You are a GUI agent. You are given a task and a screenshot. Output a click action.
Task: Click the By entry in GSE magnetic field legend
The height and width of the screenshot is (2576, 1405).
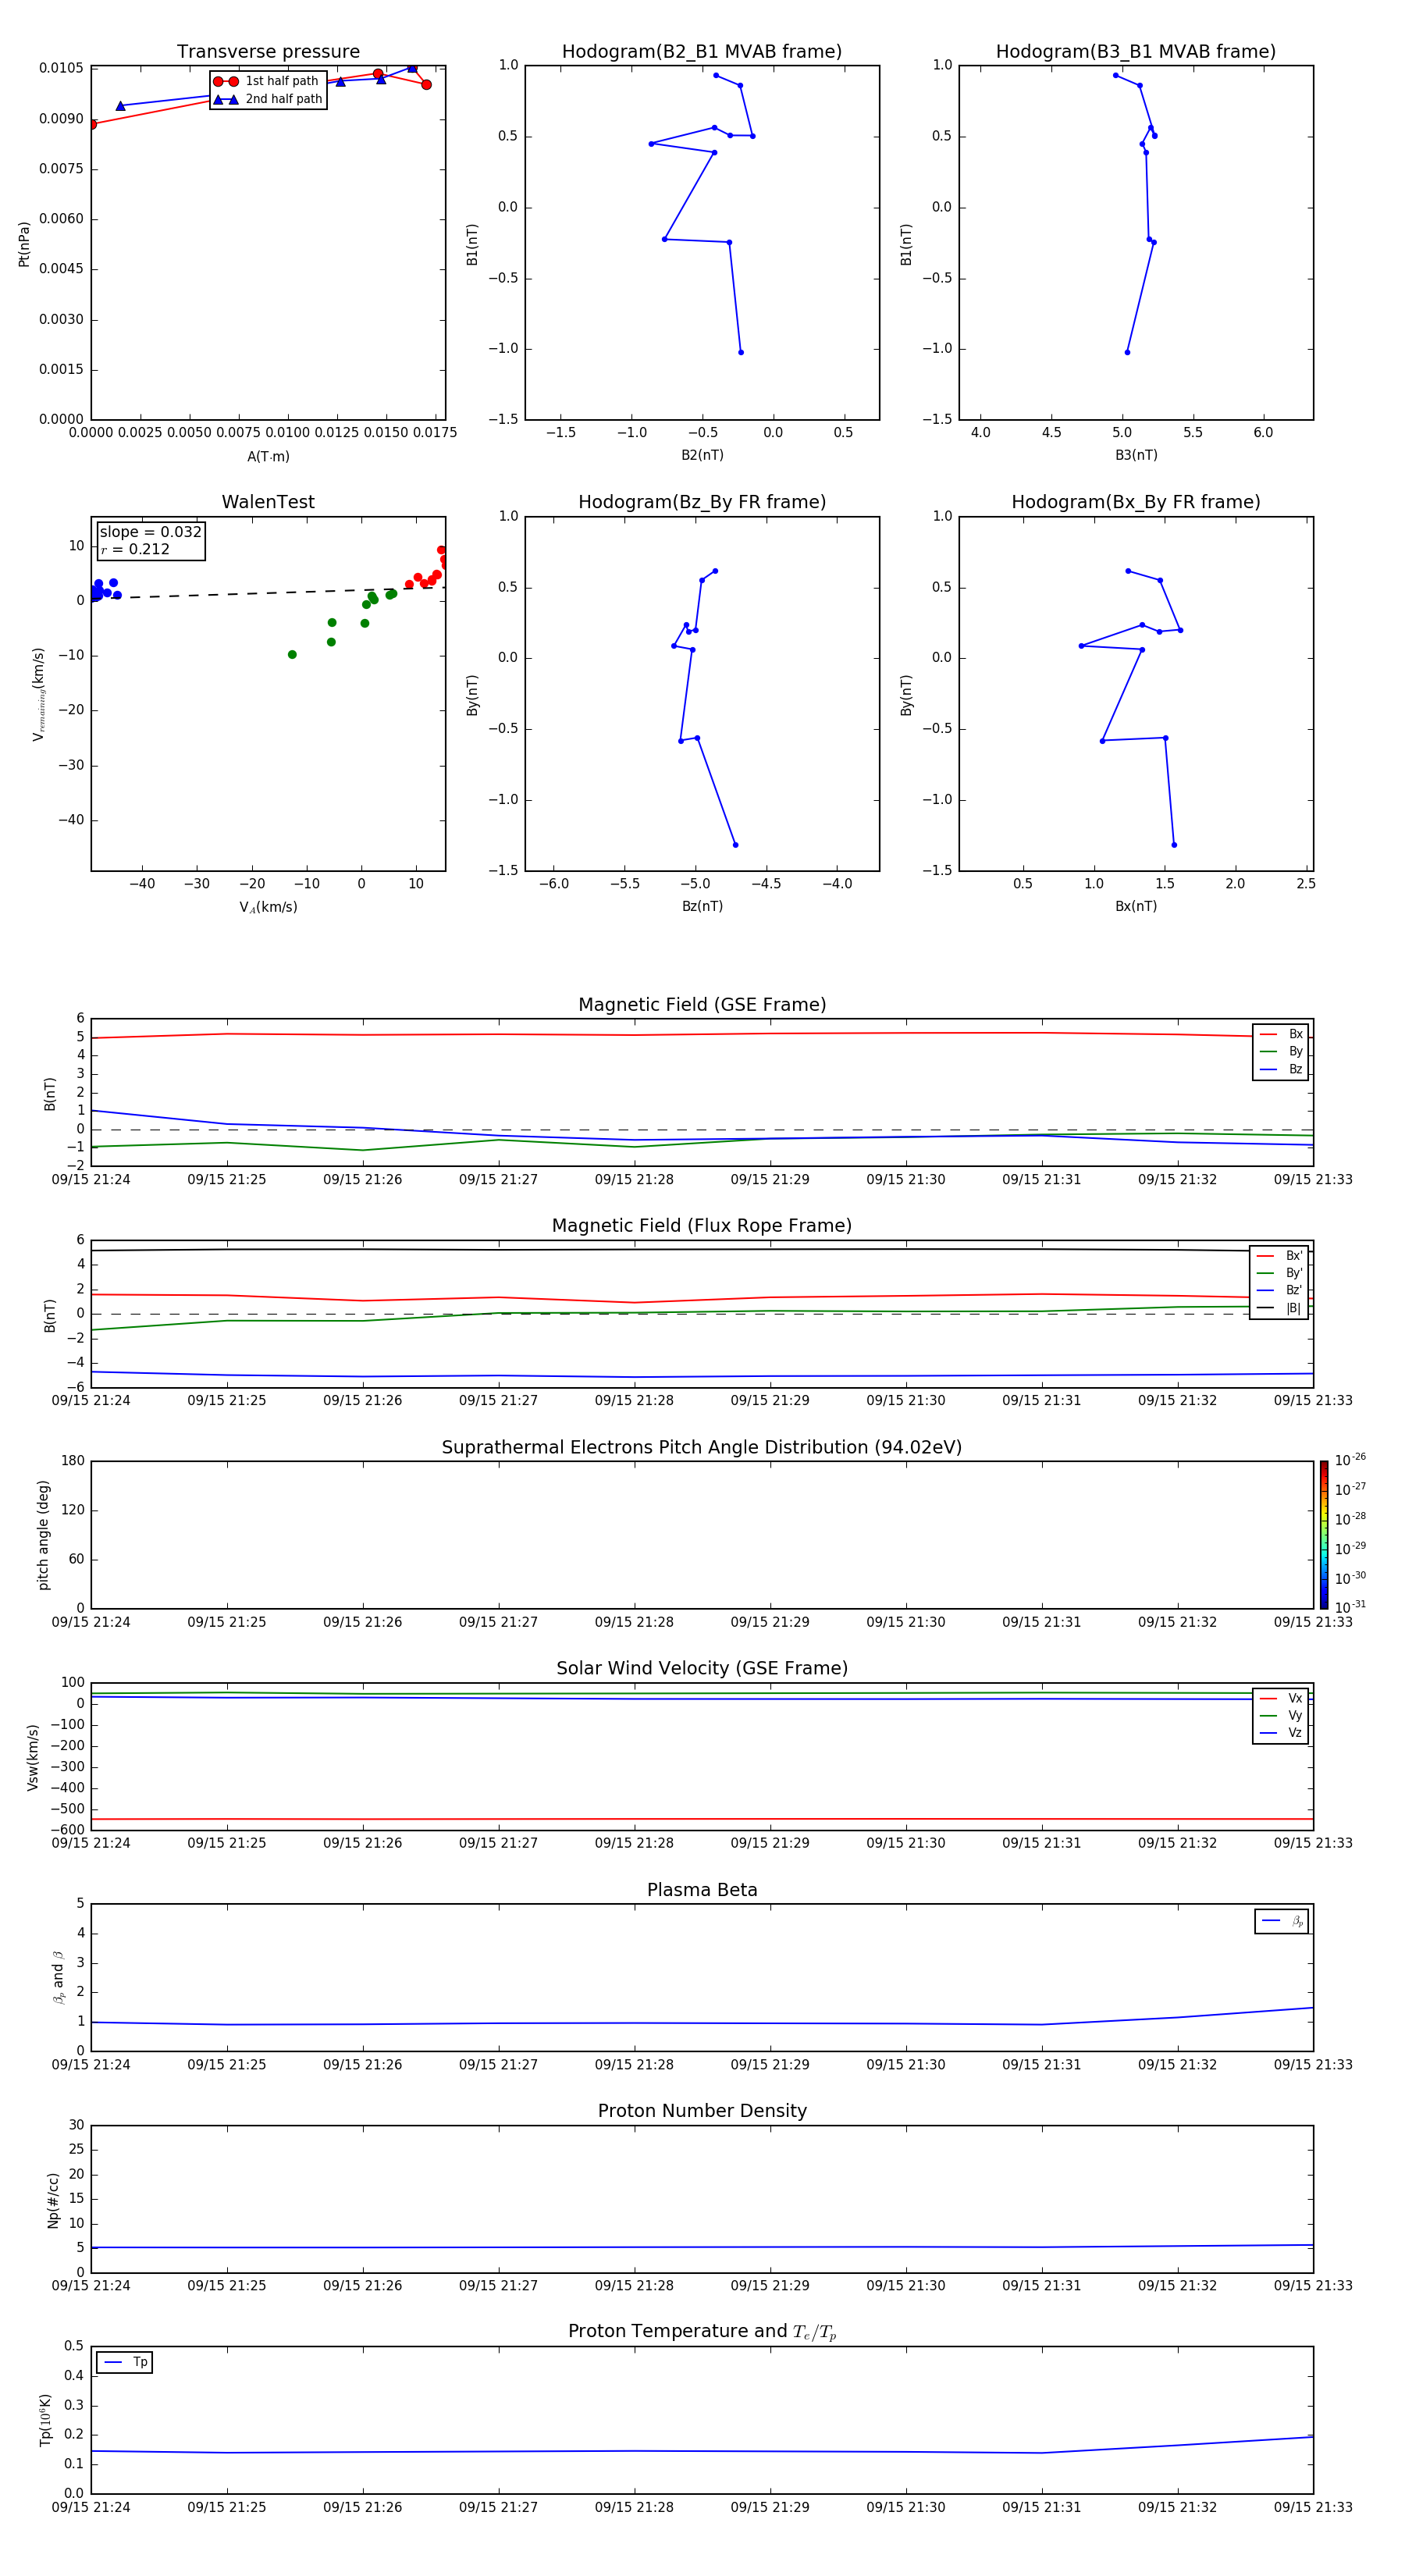(x=1281, y=1052)
